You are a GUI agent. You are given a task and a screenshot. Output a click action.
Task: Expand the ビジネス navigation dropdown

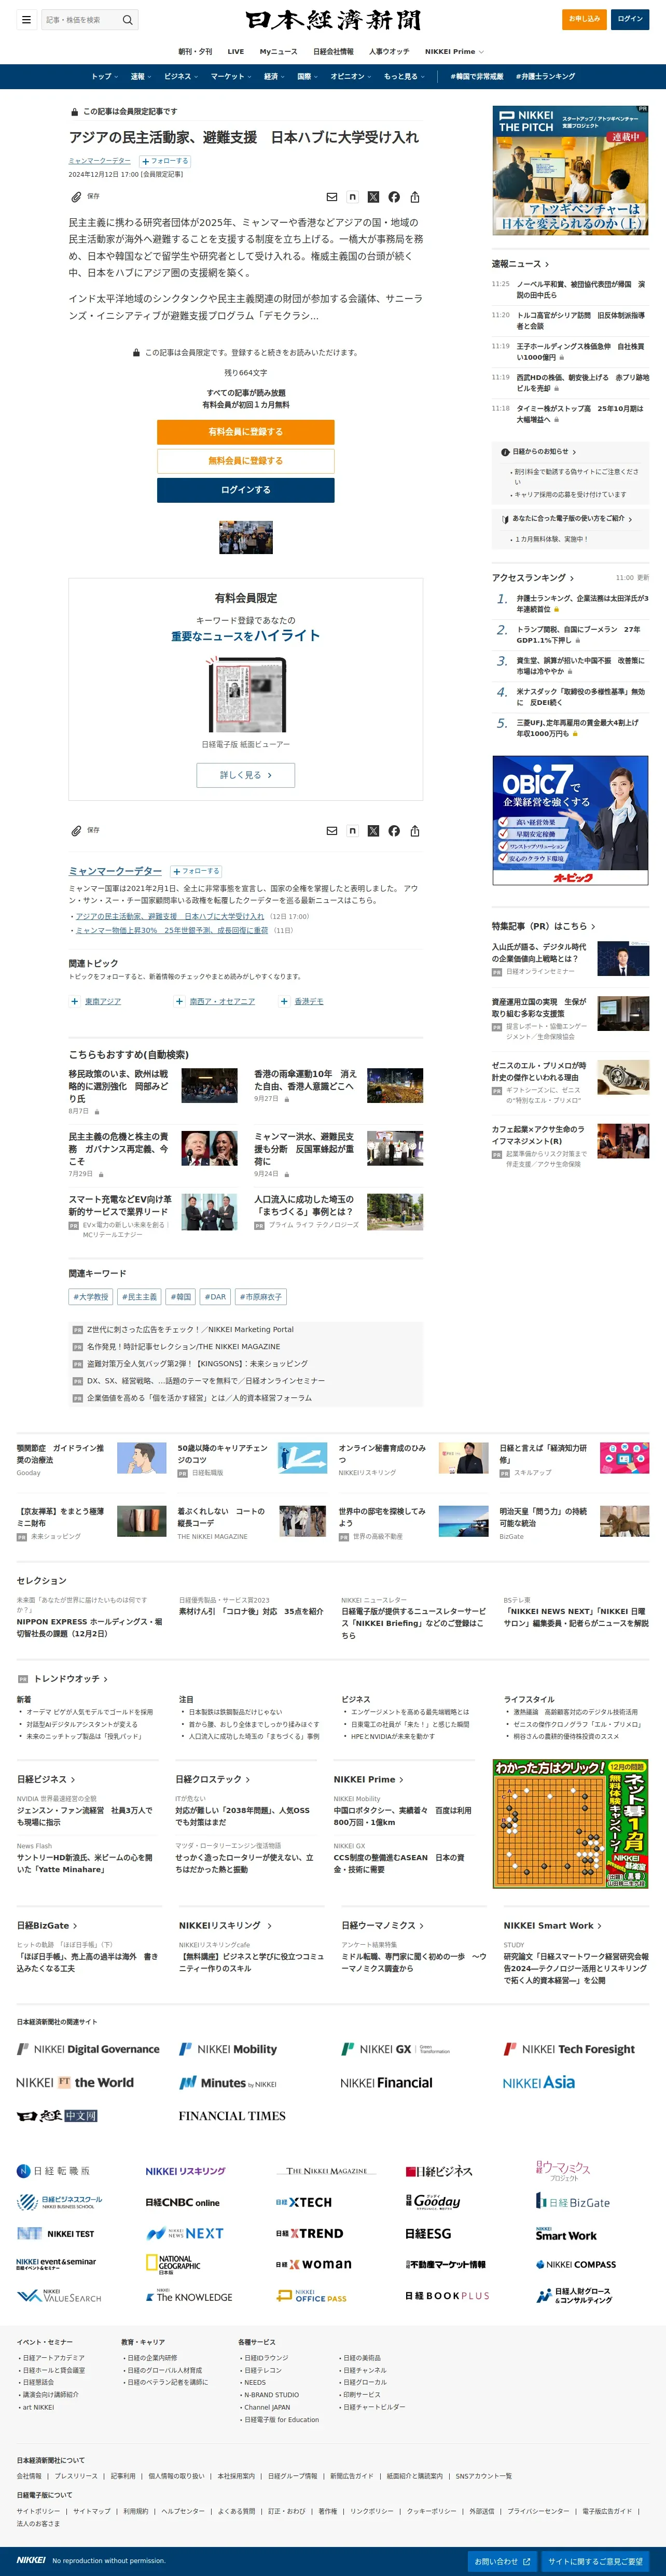point(180,77)
